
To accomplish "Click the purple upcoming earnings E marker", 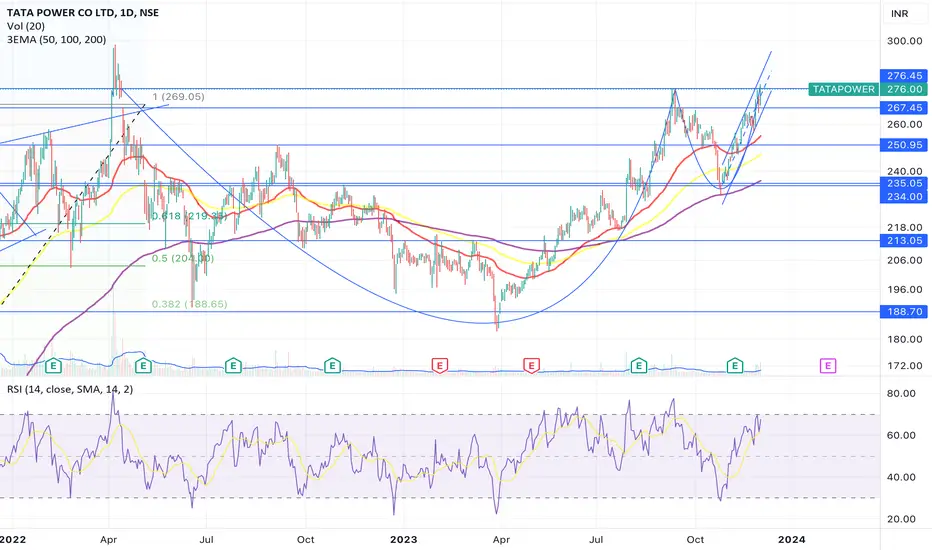I will click(x=828, y=365).
